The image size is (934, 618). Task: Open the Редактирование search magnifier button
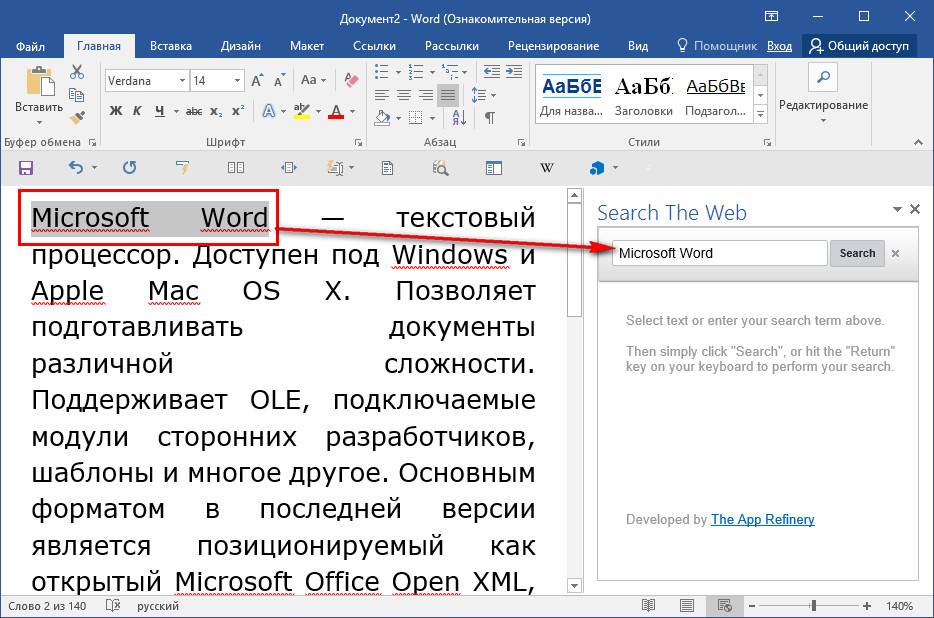823,77
